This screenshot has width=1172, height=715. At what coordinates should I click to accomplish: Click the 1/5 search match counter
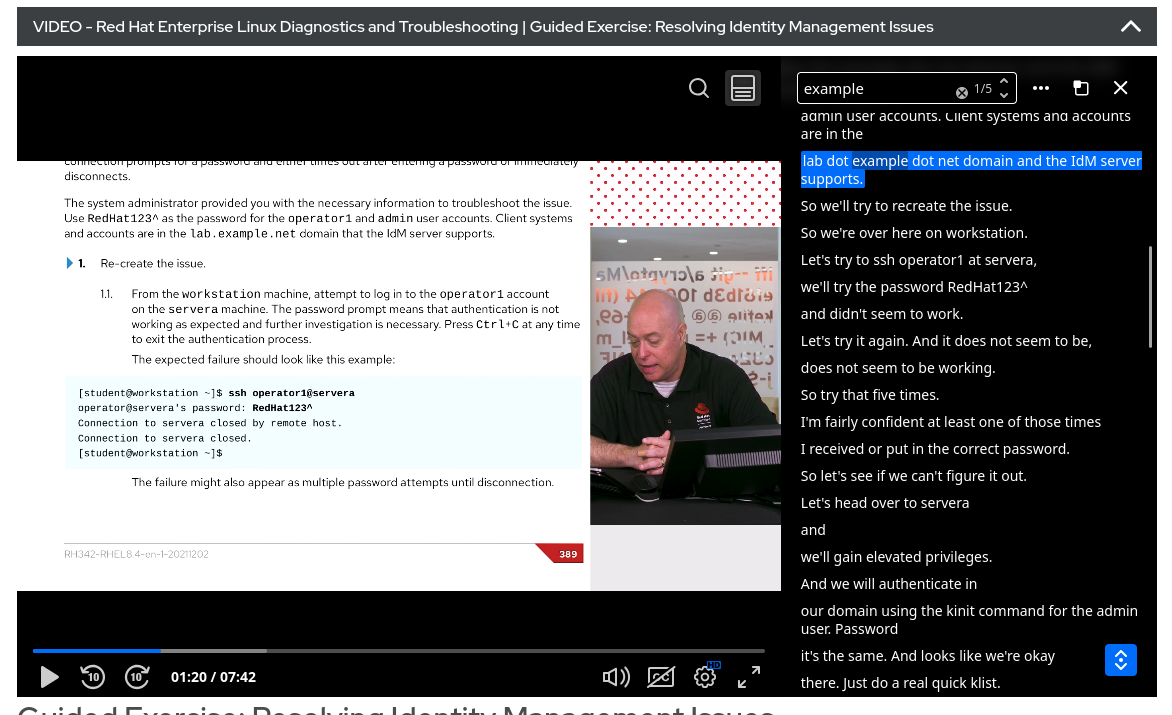pyautogui.click(x=982, y=88)
